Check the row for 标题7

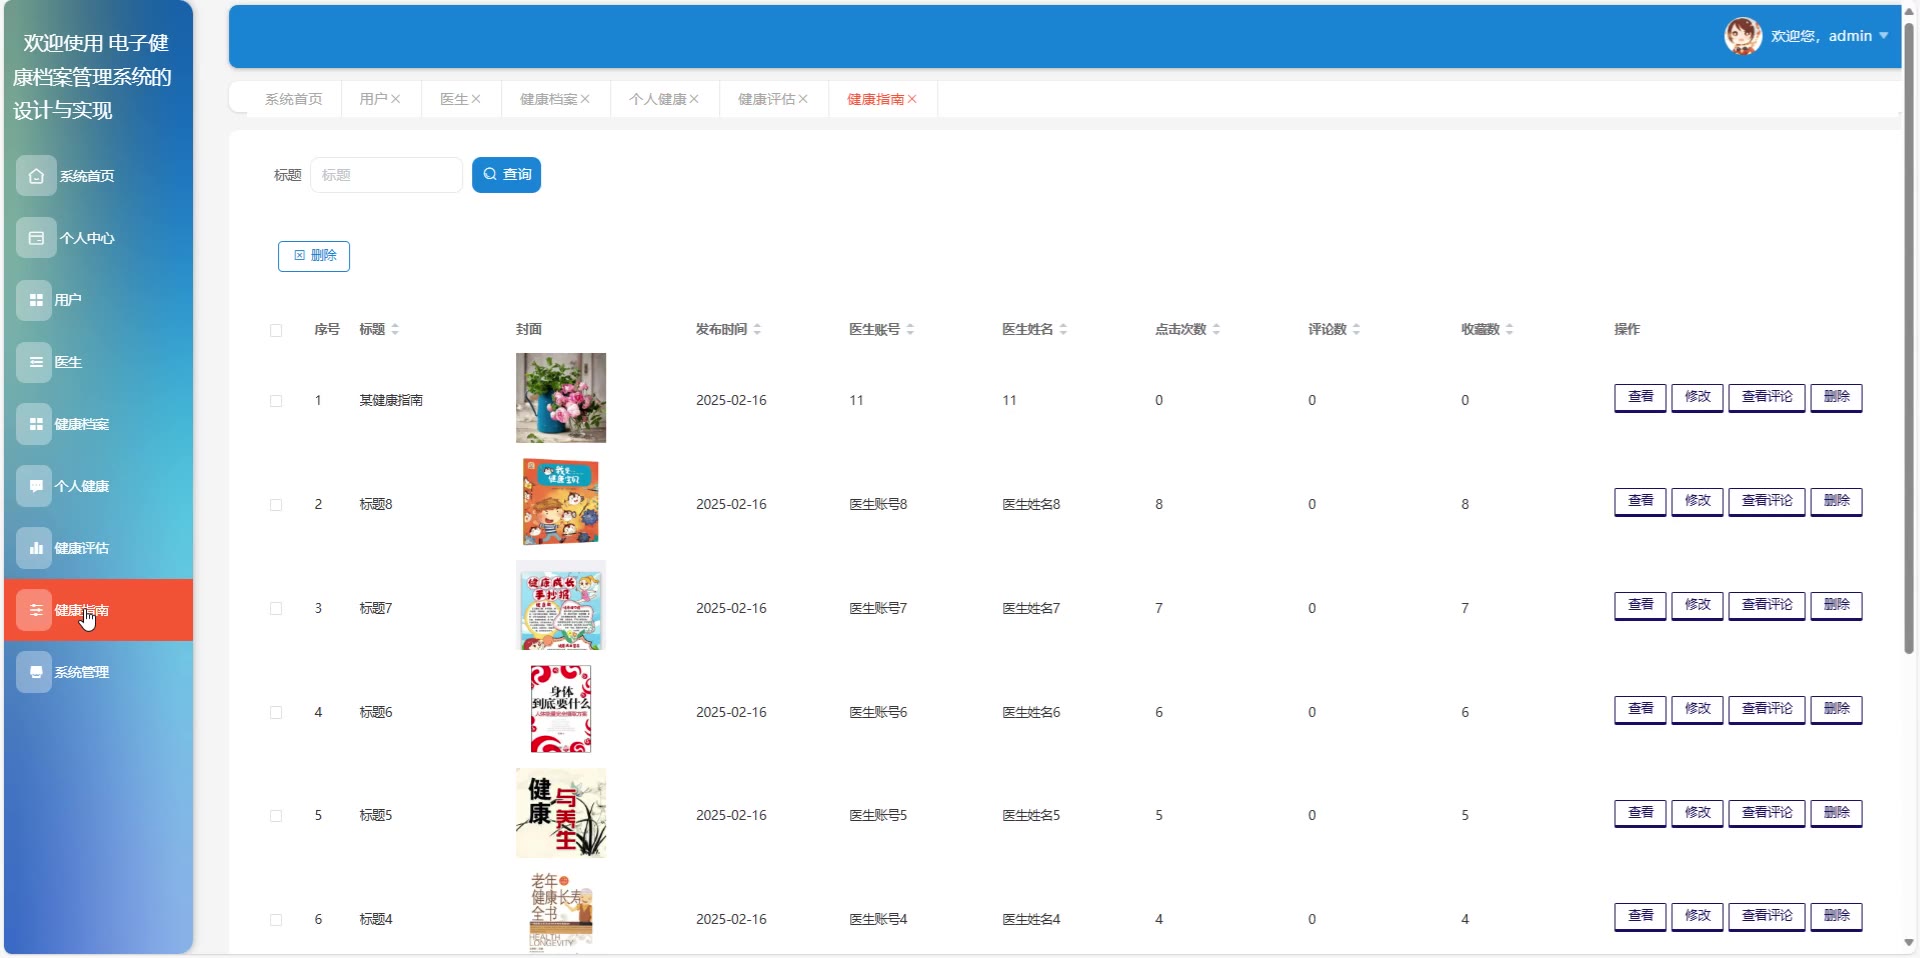(276, 609)
